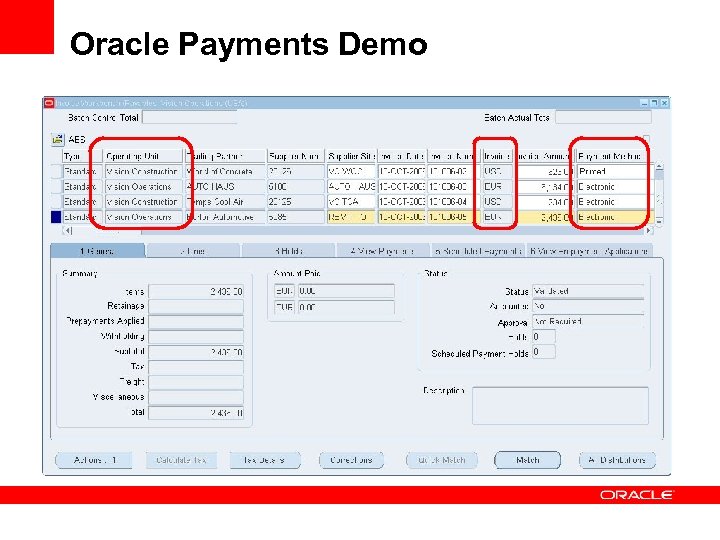Screen dimensions: 720x540
Task: Open the 6 View Prepayment Applications tab
Action: pos(589,251)
